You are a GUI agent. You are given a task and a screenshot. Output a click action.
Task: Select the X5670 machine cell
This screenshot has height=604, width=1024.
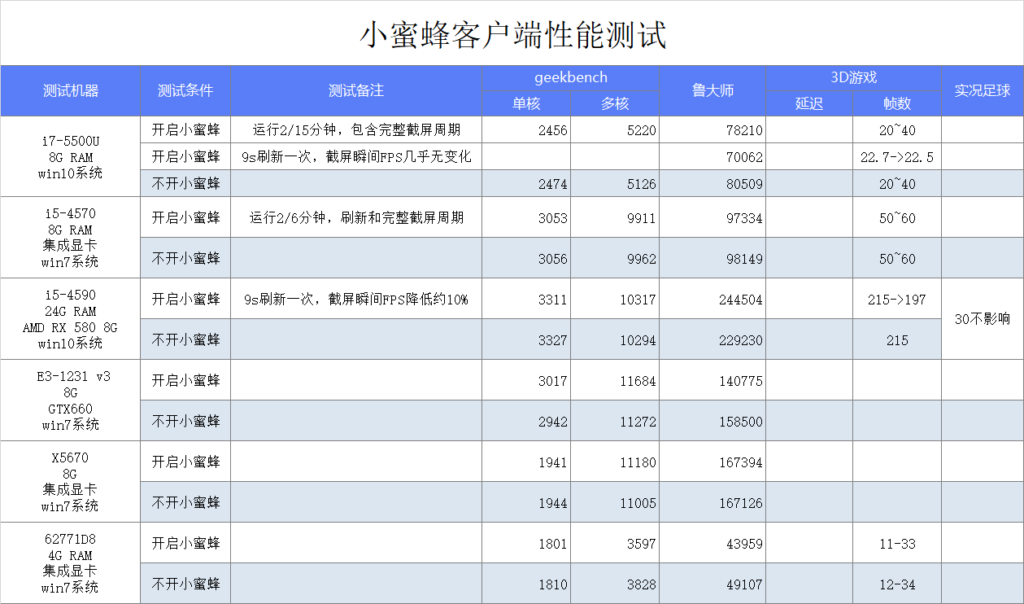pyautogui.click(x=71, y=482)
